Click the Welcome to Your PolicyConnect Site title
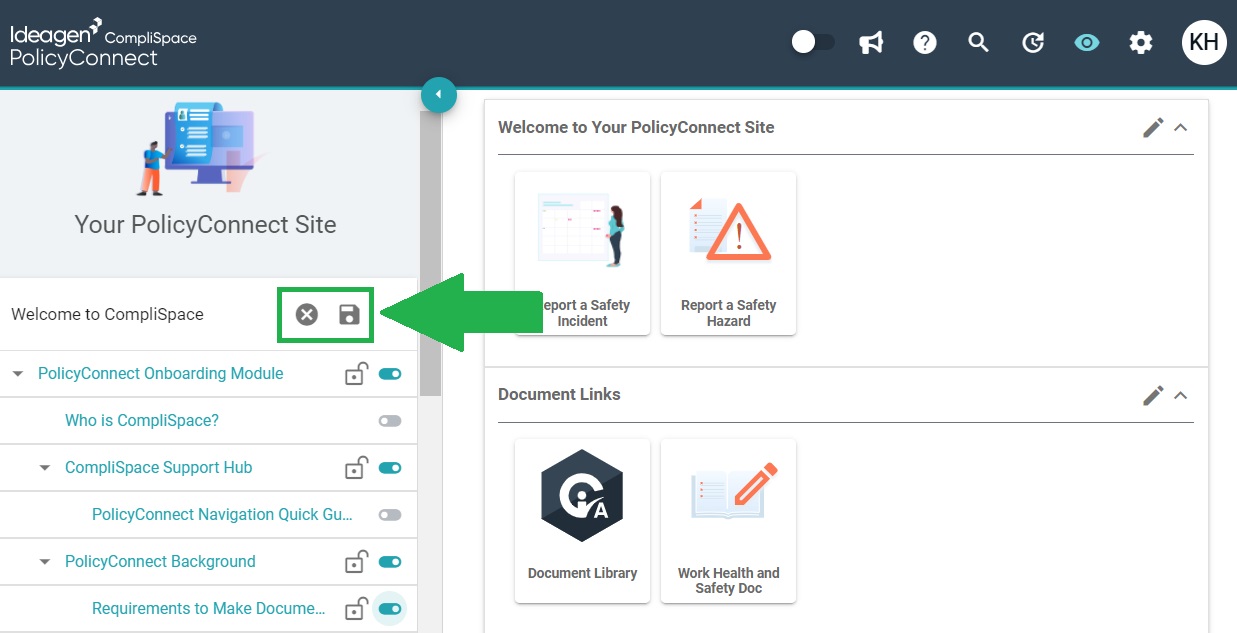 pos(636,127)
